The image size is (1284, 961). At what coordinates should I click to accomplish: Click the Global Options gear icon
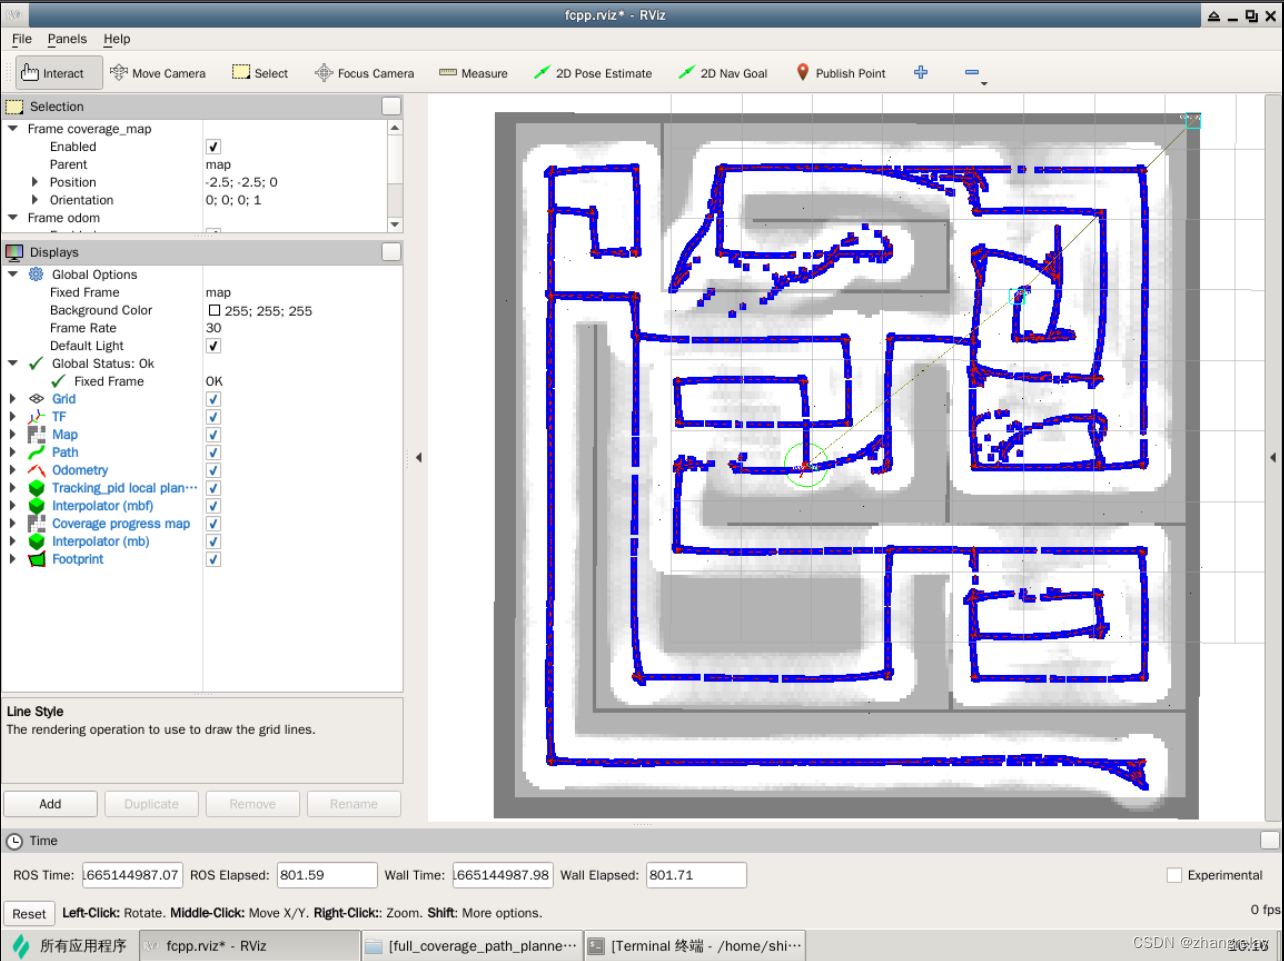pyautogui.click(x=36, y=274)
